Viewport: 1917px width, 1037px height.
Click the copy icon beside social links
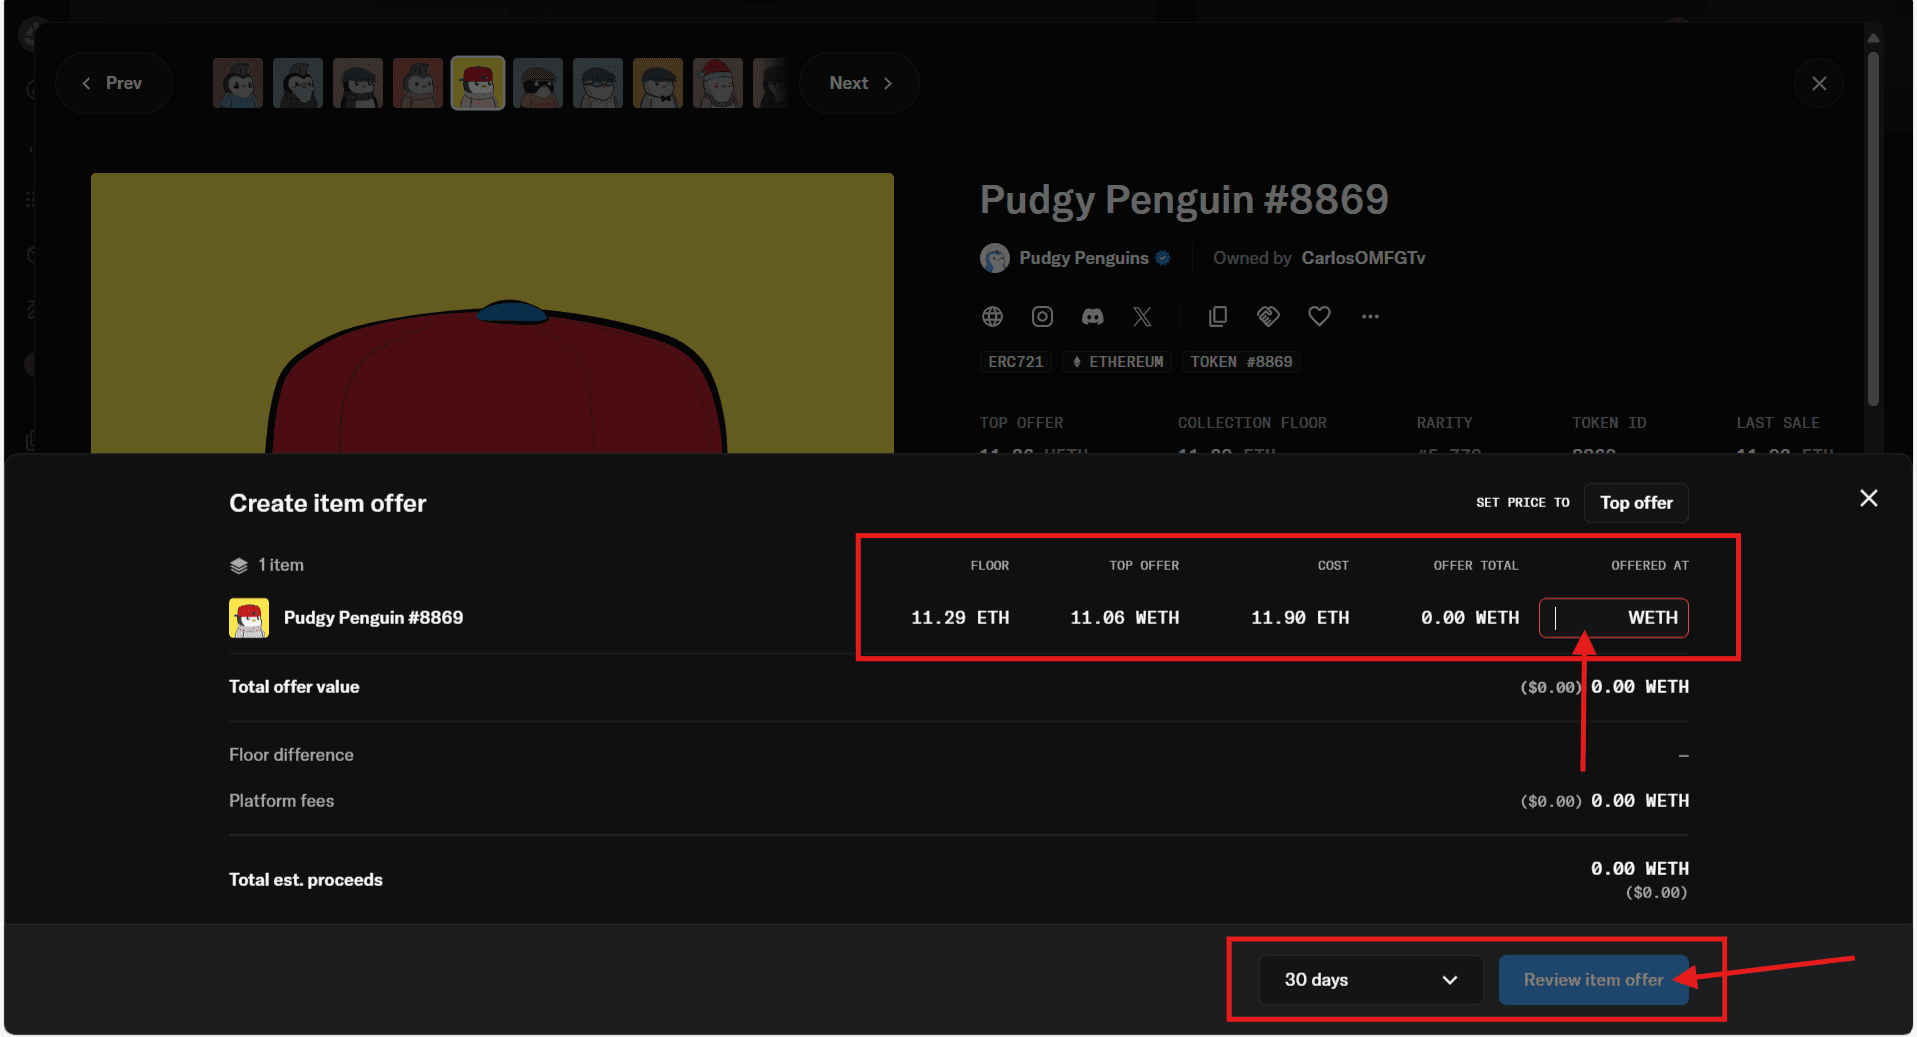click(1218, 317)
